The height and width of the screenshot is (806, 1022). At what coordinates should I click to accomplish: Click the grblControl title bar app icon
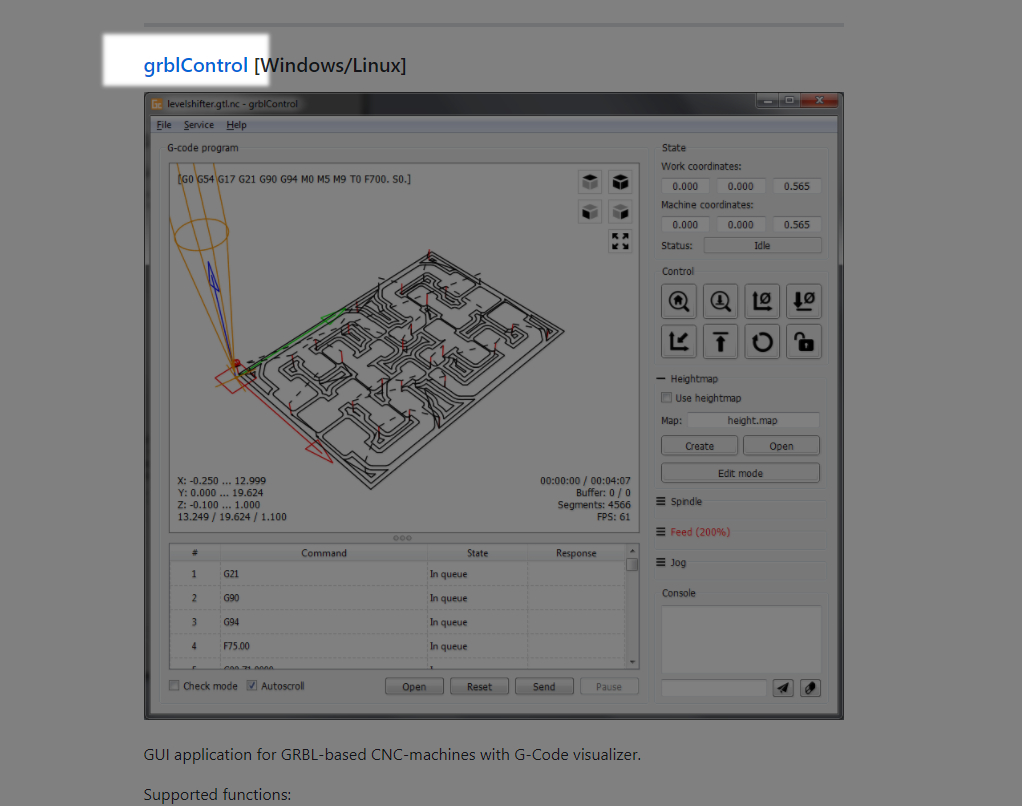pos(156,104)
